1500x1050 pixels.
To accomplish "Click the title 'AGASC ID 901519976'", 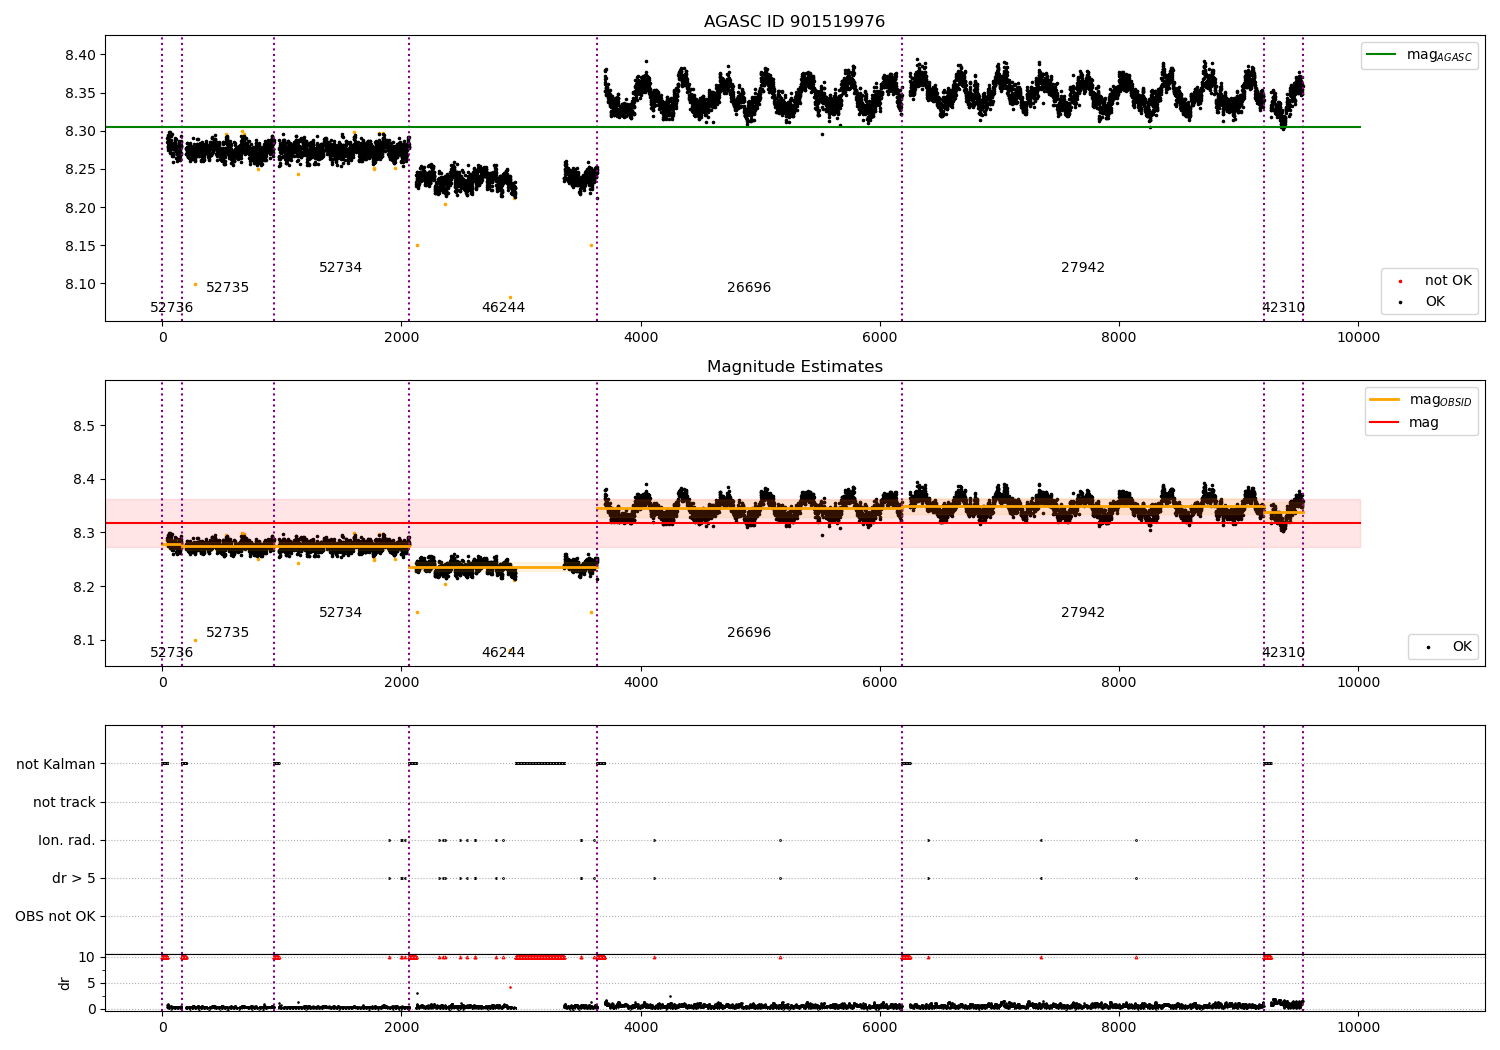I will (x=794, y=22).
